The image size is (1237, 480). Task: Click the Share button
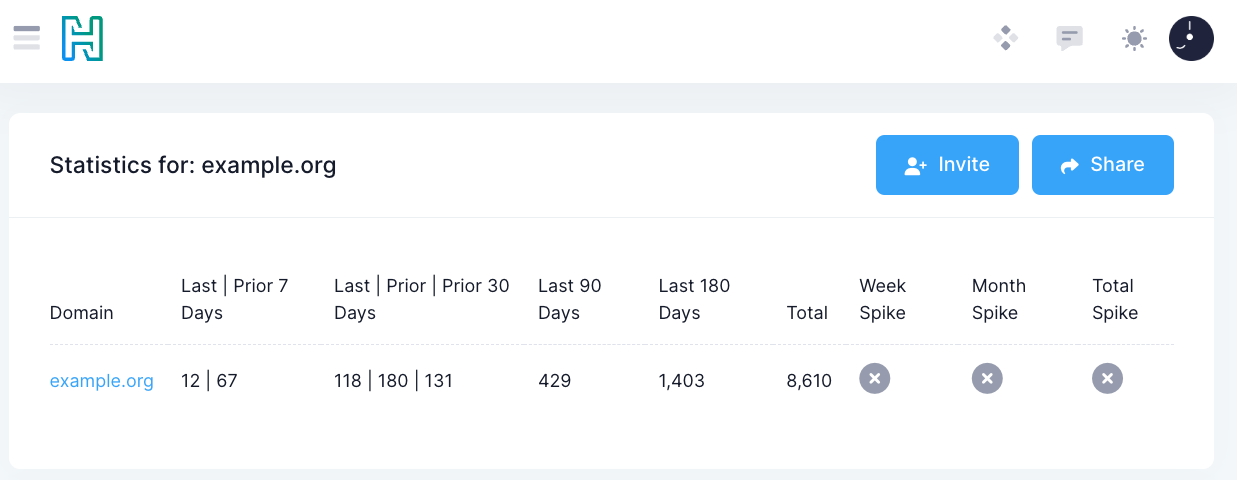point(1102,165)
